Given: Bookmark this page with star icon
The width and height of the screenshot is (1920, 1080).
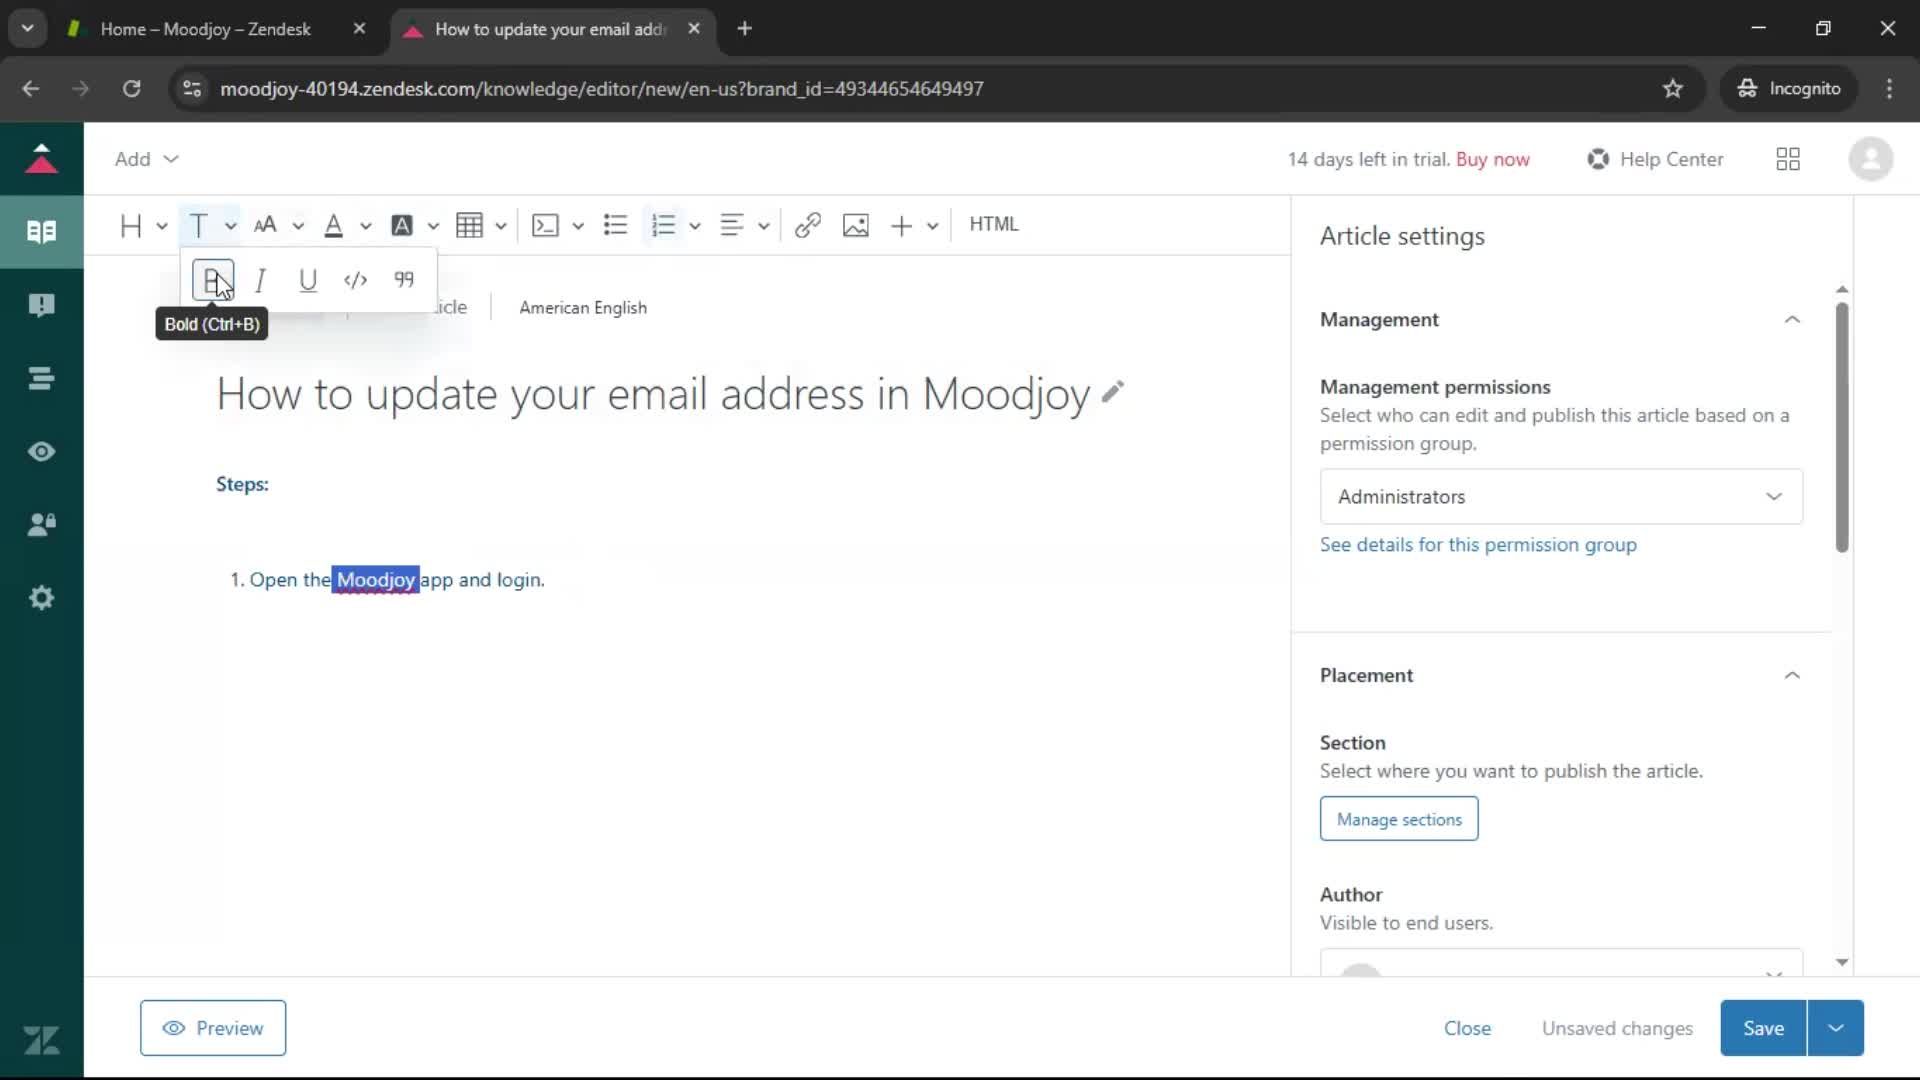Looking at the screenshot, I should pos(1673,89).
